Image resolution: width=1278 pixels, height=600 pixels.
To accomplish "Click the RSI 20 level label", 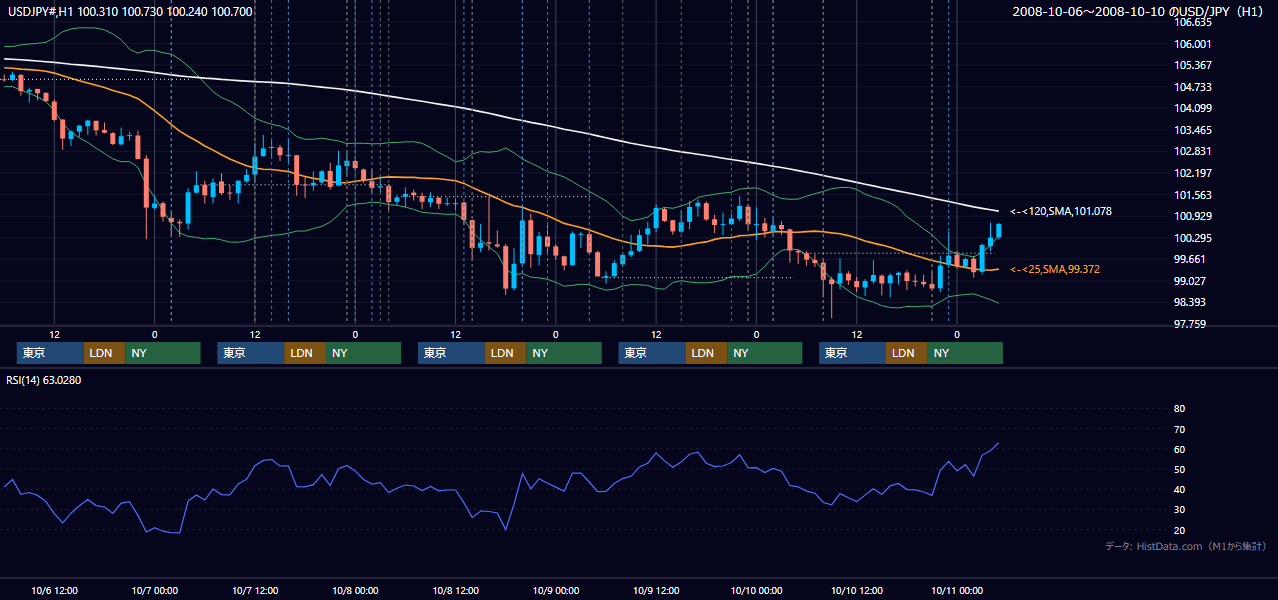I will pos(1179,530).
